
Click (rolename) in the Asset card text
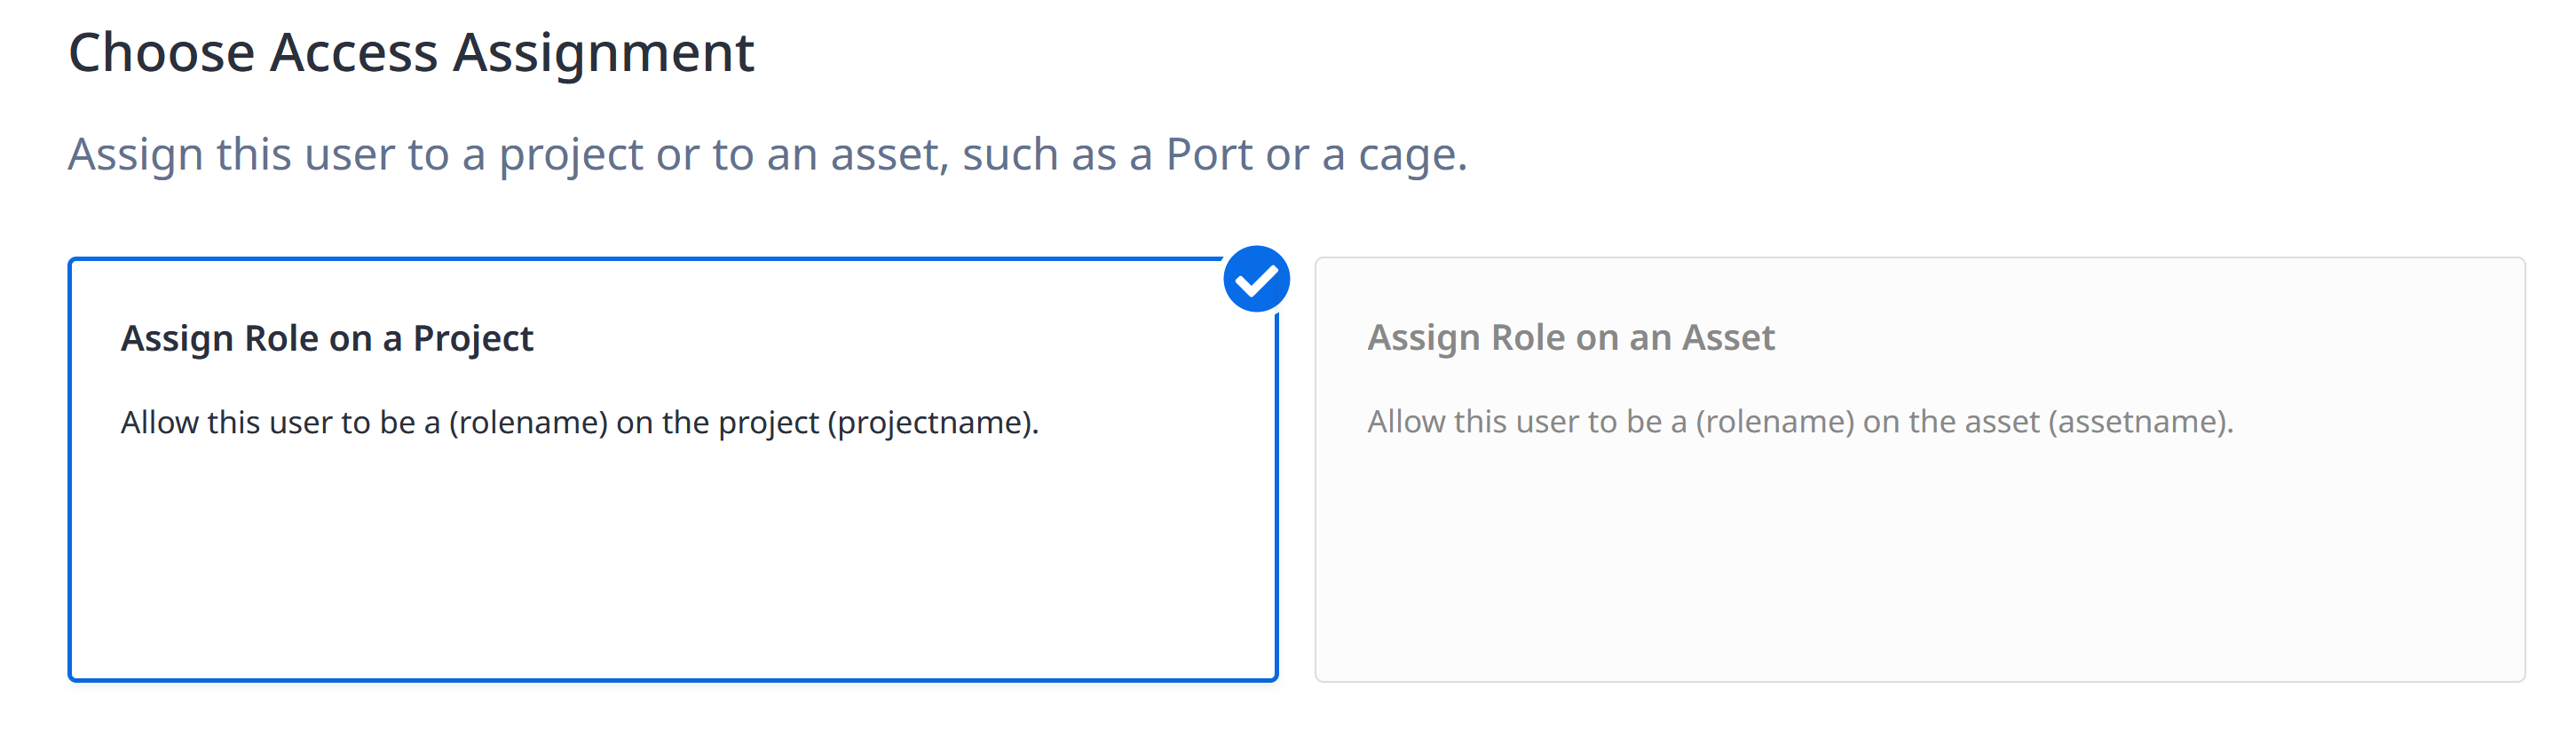click(x=1775, y=422)
